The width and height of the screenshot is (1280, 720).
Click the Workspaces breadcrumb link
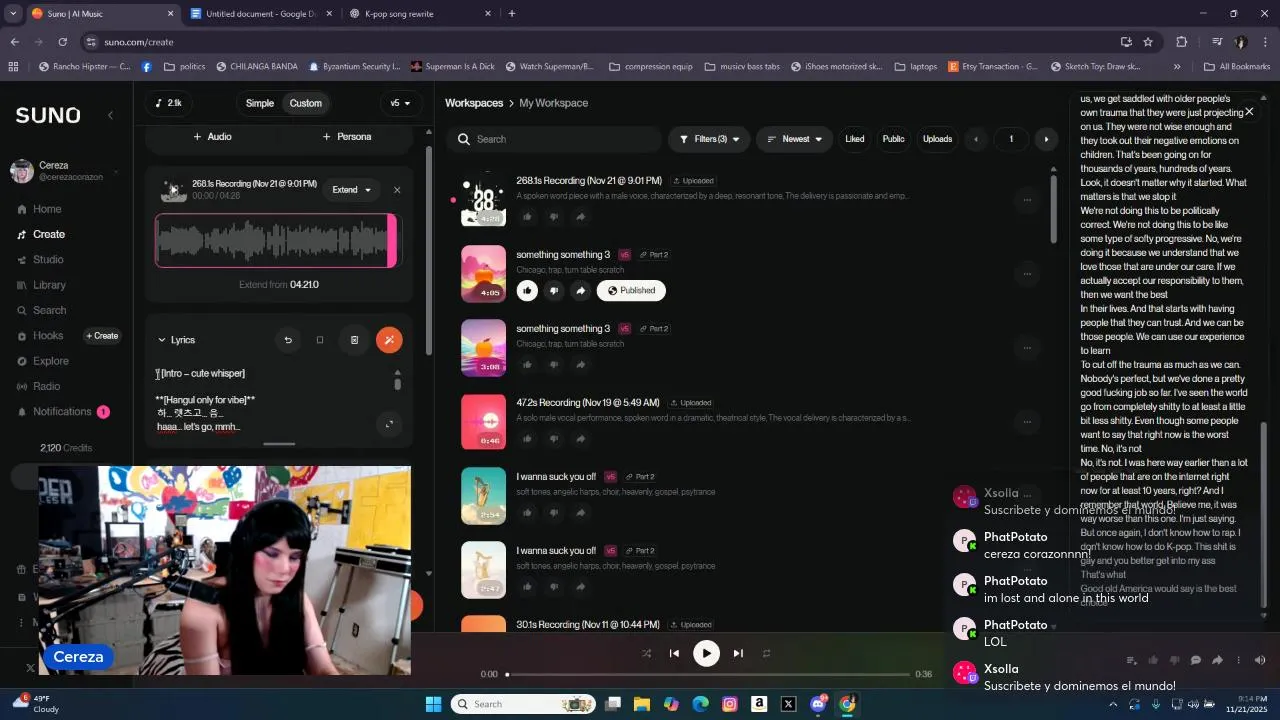click(x=474, y=103)
